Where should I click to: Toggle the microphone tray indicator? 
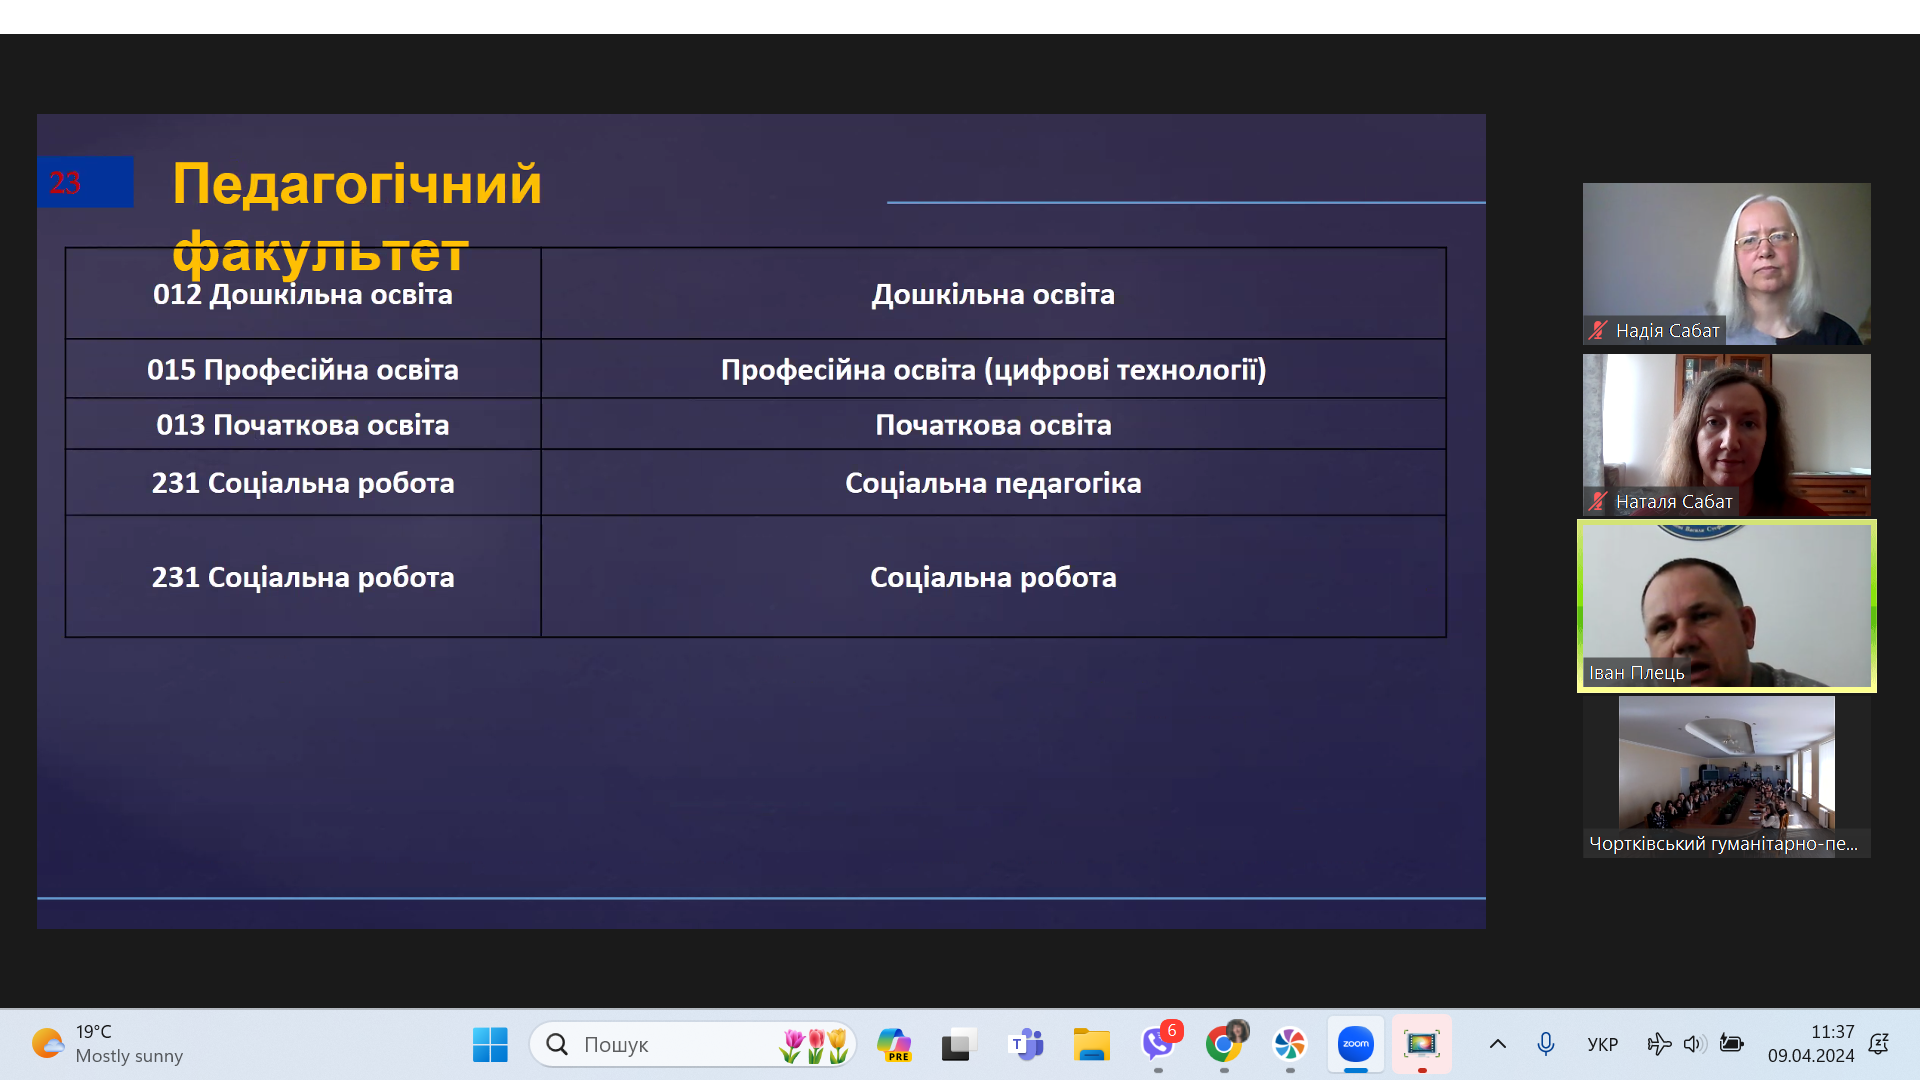click(1545, 1044)
